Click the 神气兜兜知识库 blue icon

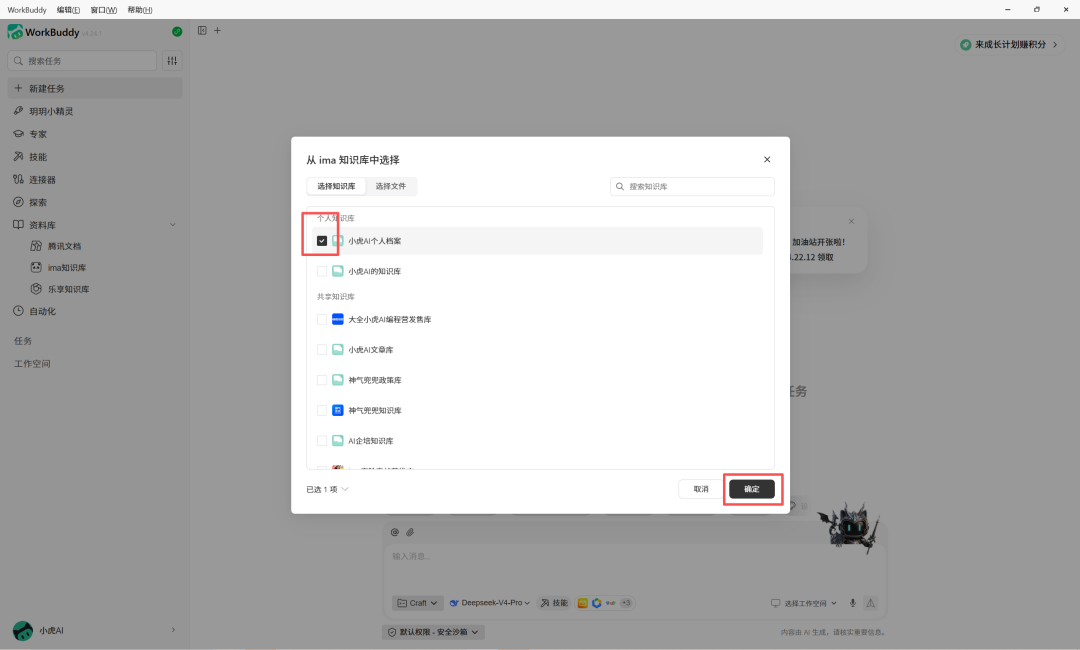click(338, 410)
